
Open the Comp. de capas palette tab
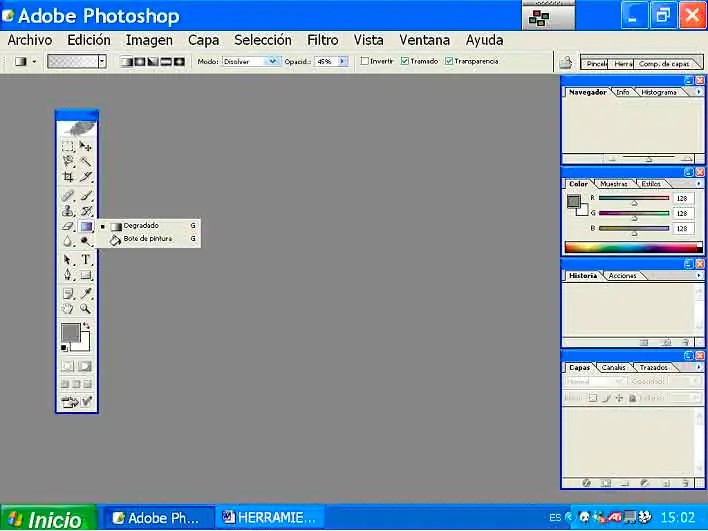(664, 64)
